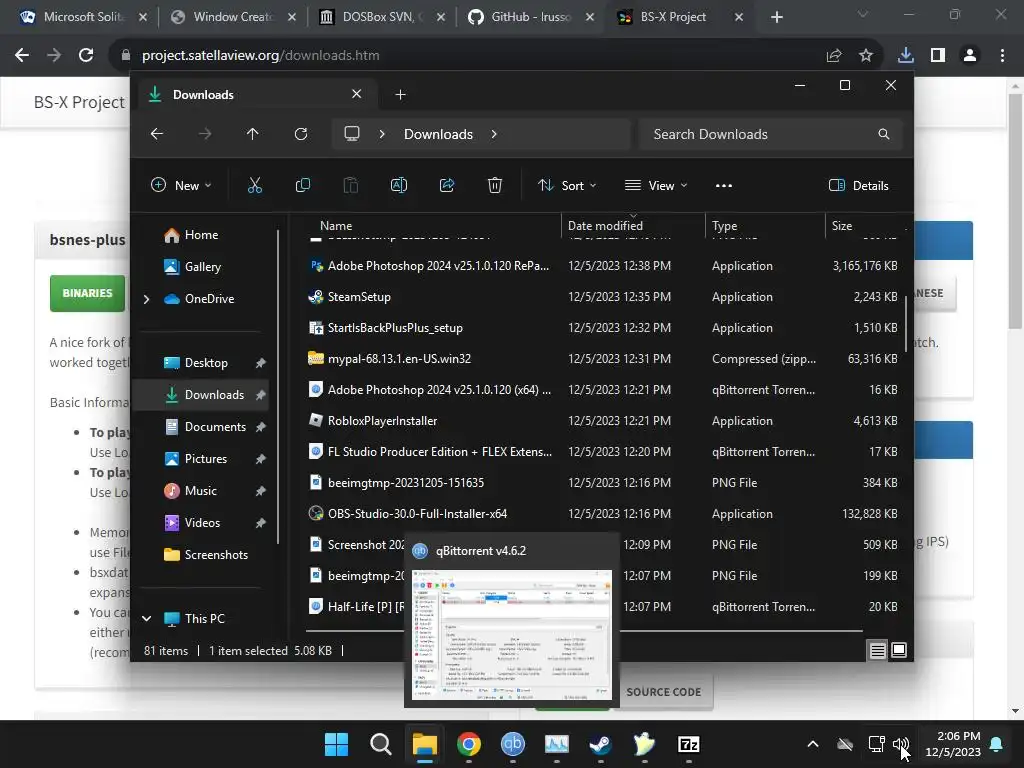The image size is (1024, 768).
Task: Add new Explorer tab
Action: 400,95
